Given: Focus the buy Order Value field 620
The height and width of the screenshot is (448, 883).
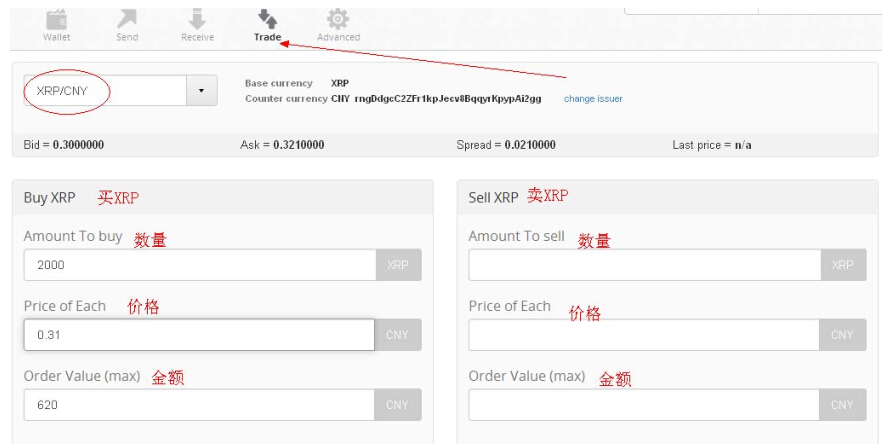Looking at the screenshot, I should tap(199, 405).
